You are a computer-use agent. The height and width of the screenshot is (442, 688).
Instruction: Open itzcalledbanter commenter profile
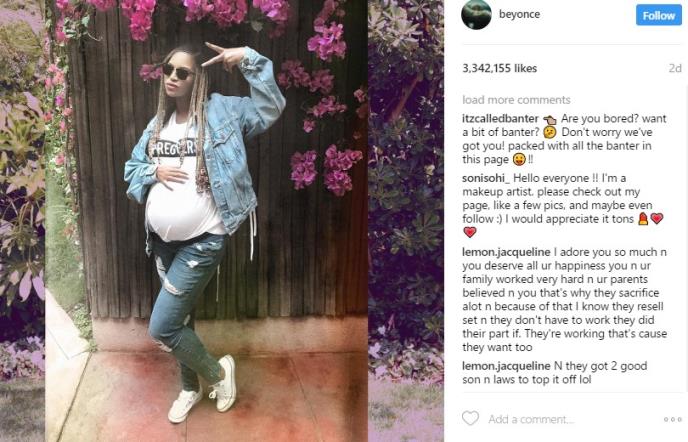pos(500,119)
